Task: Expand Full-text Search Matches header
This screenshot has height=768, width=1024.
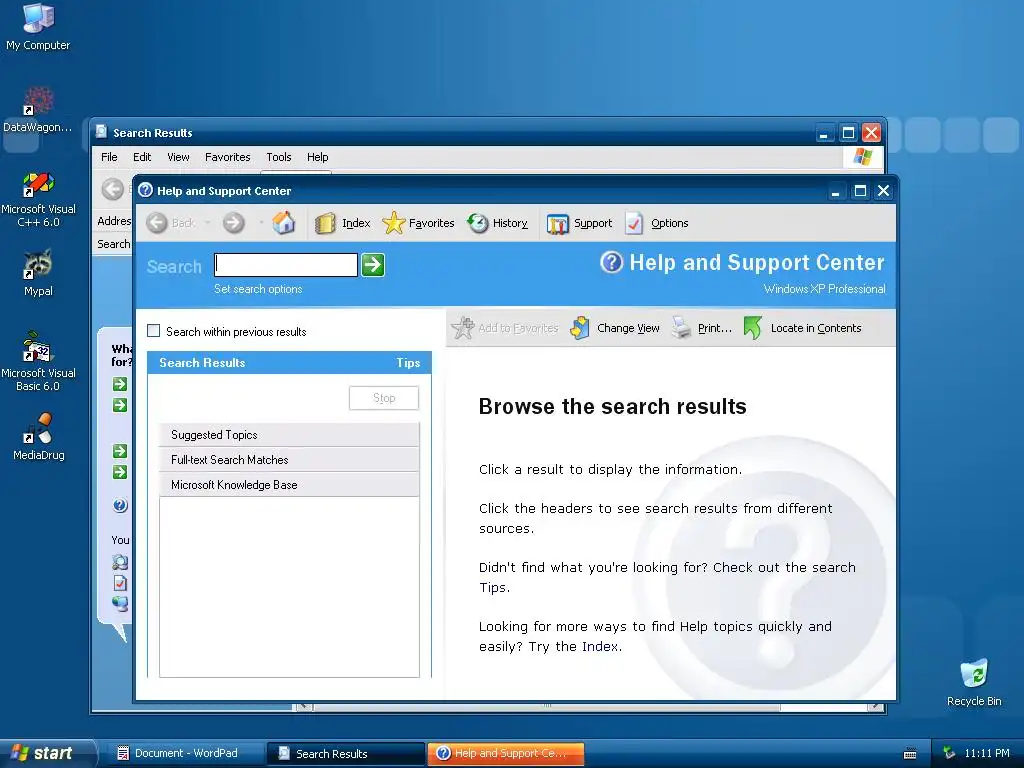Action: point(289,460)
